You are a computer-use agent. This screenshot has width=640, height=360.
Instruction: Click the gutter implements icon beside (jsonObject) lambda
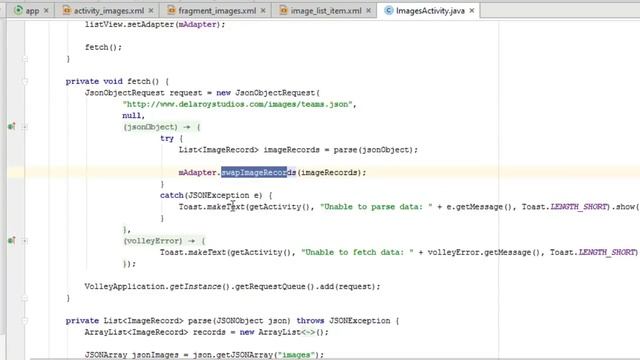point(11,127)
